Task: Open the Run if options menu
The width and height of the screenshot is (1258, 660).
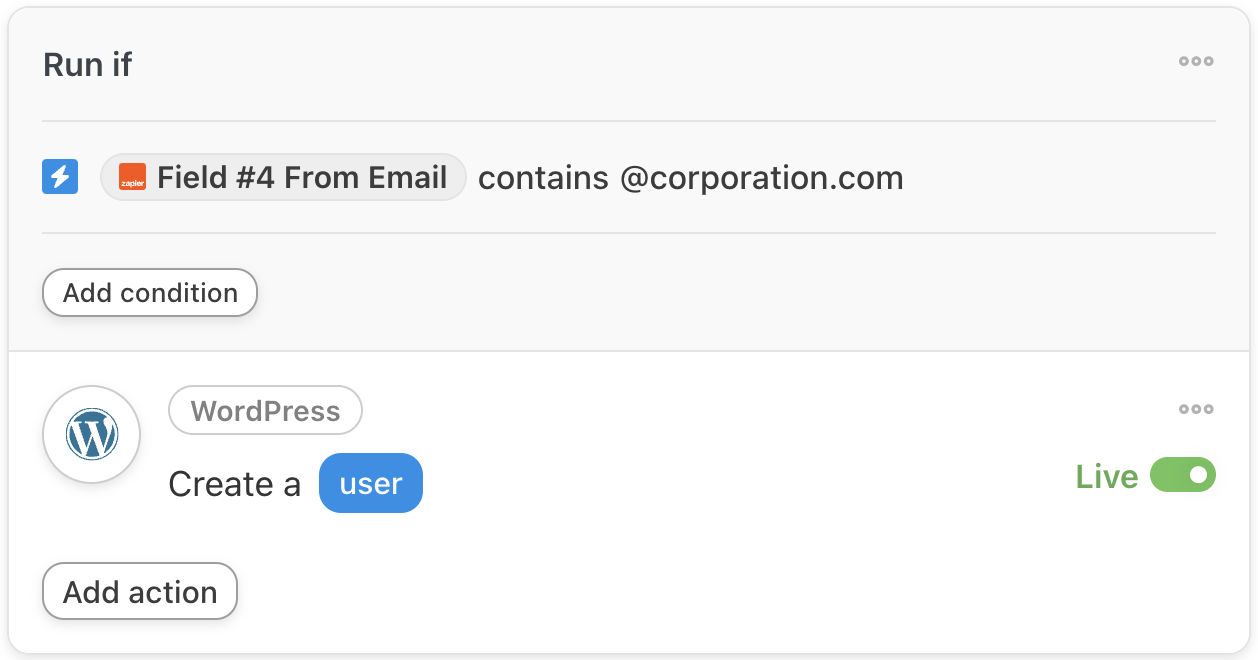Action: [1195, 62]
